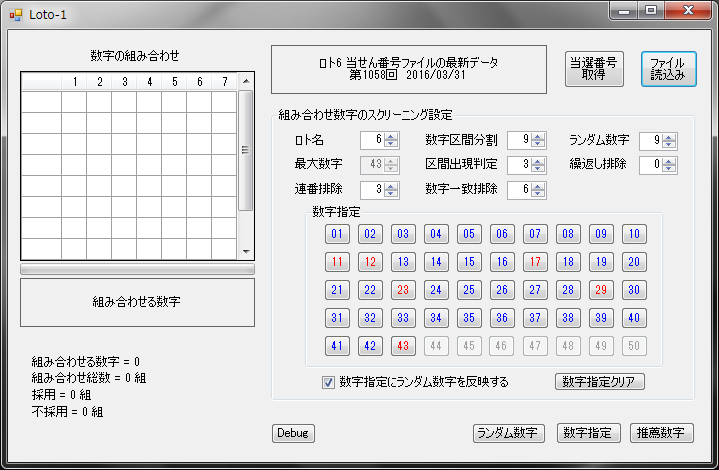Toggle number 07 button
Image resolution: width=719 pixels, height=470 pixels.
tap(535, 234)
